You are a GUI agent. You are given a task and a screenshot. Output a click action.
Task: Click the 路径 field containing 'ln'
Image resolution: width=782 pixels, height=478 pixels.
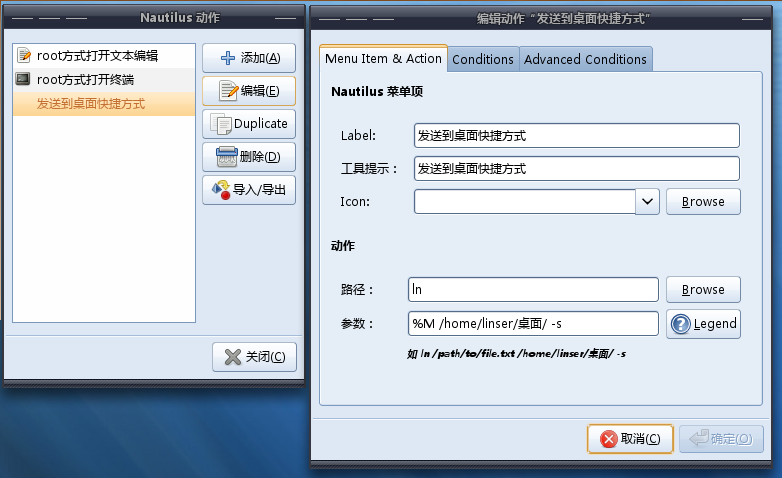click(x=533, y=289)
